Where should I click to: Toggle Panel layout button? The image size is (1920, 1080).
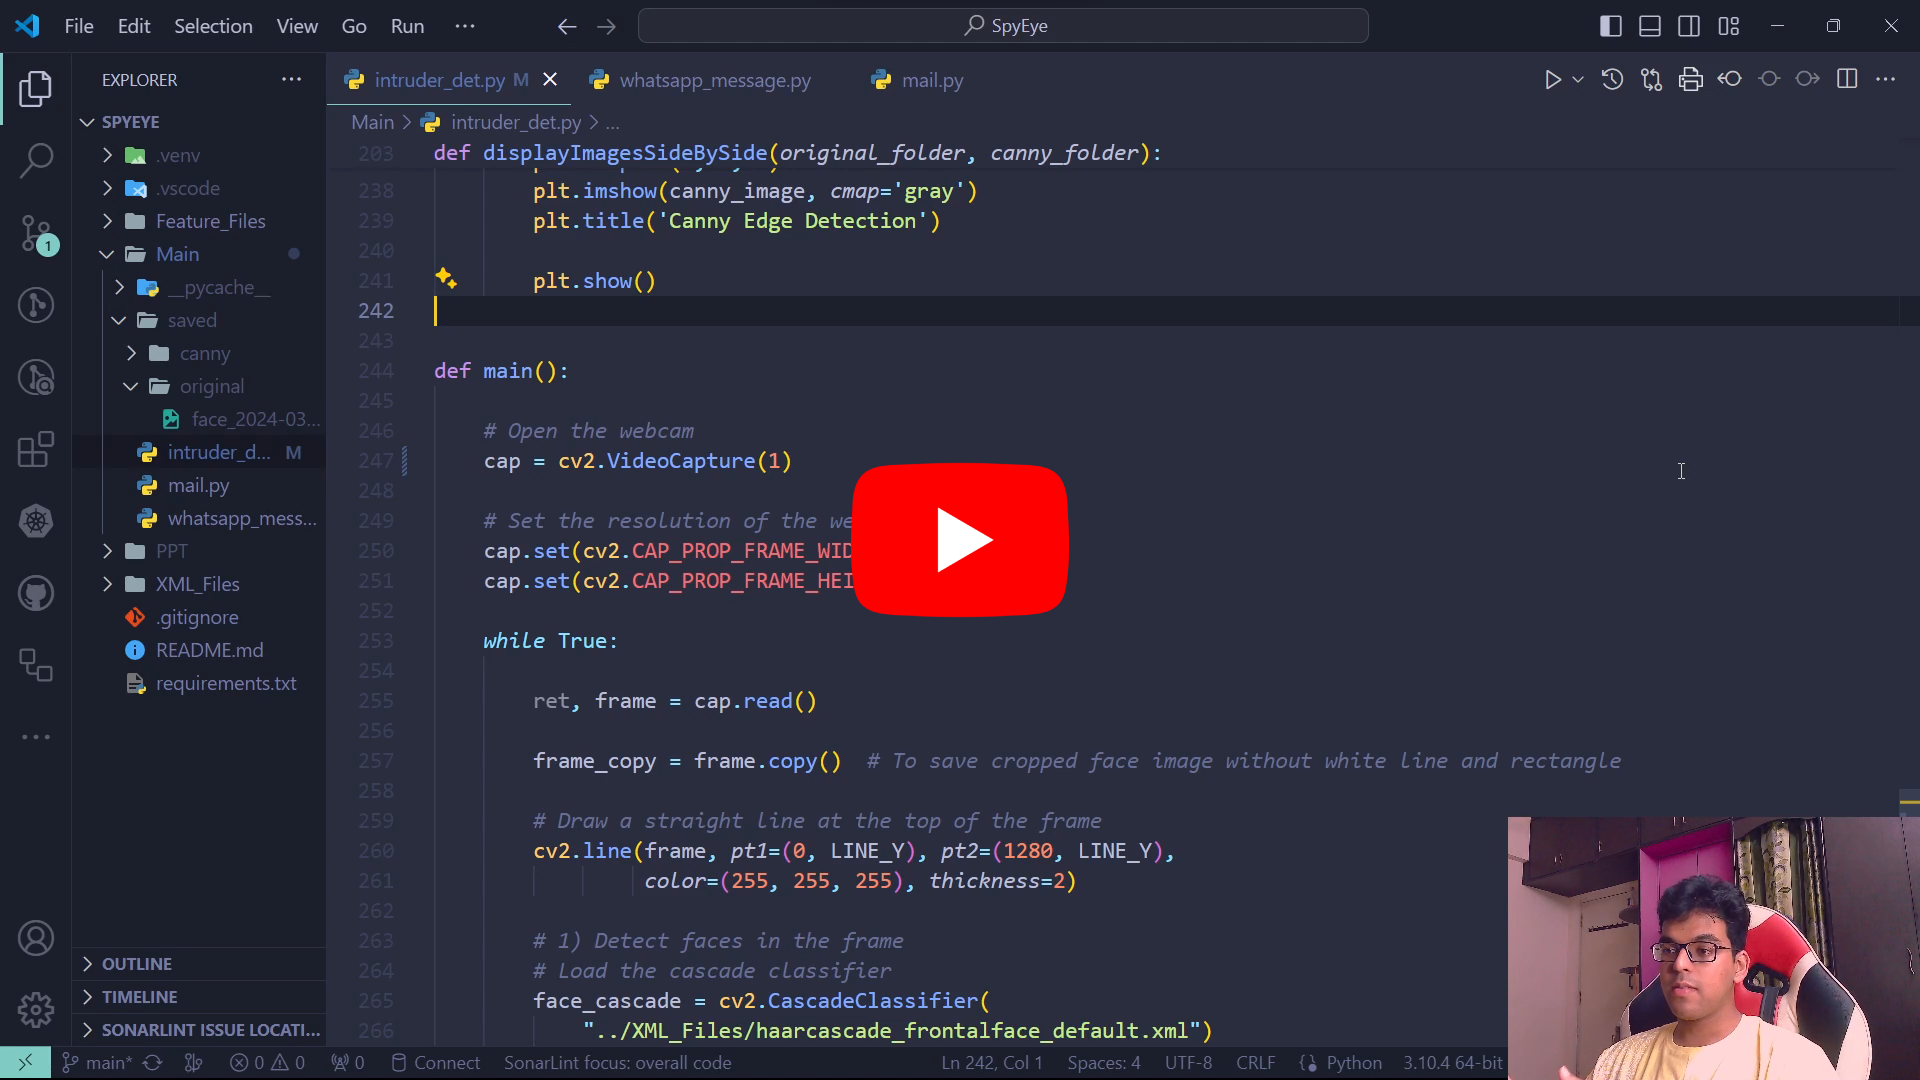point(1649,26)
